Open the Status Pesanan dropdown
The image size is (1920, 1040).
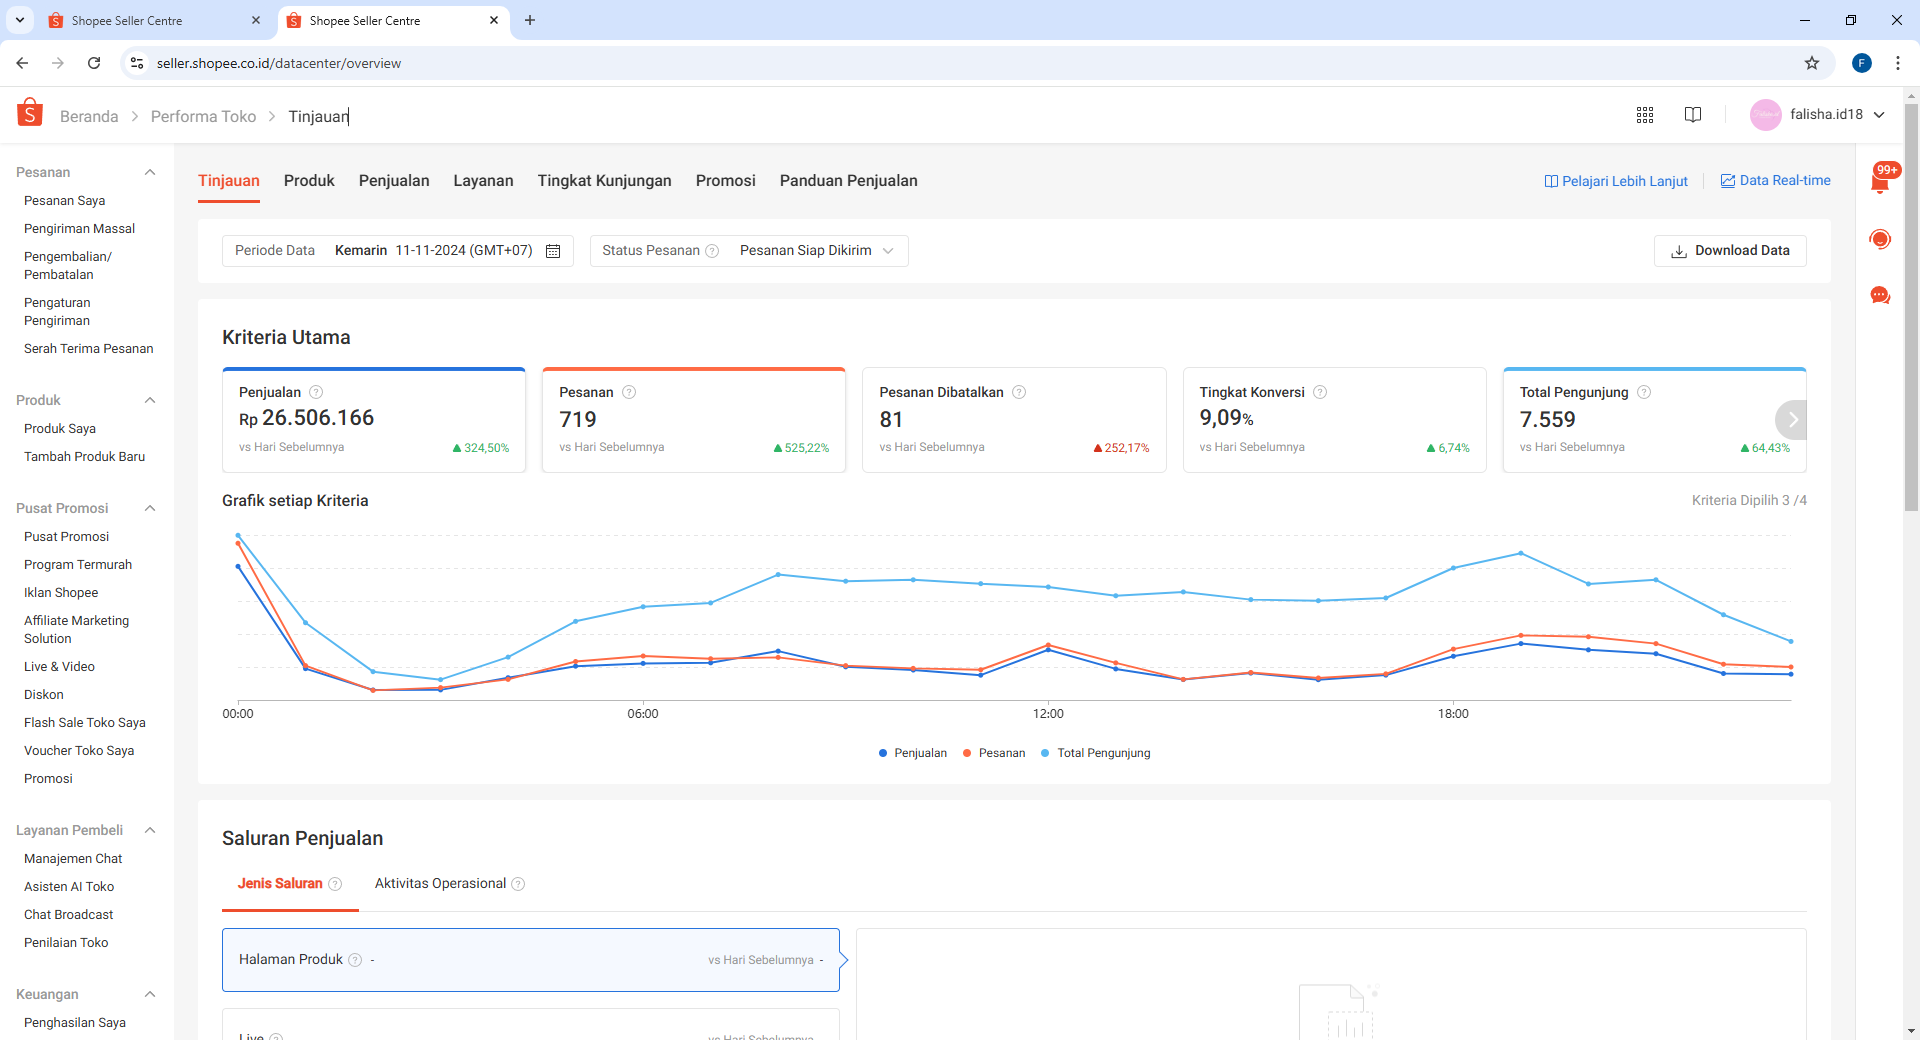749,251
